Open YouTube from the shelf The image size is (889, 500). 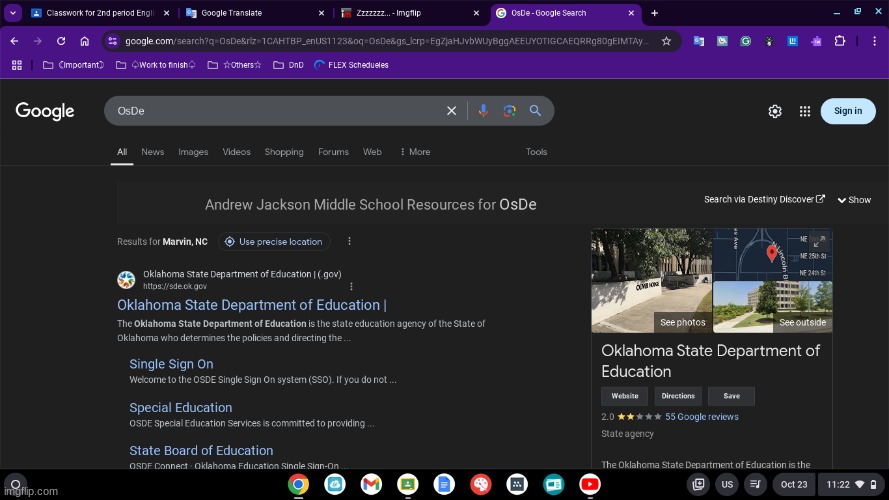(x=590, y=484)
